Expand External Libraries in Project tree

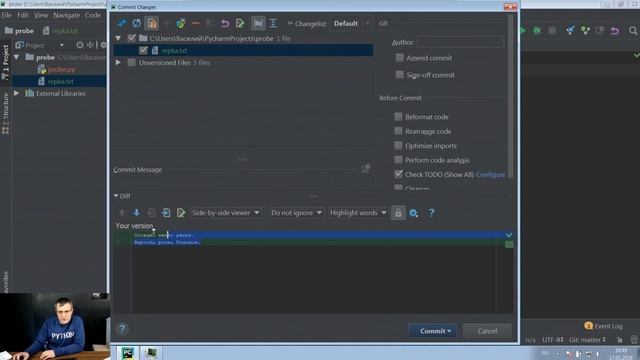[16, 93]
